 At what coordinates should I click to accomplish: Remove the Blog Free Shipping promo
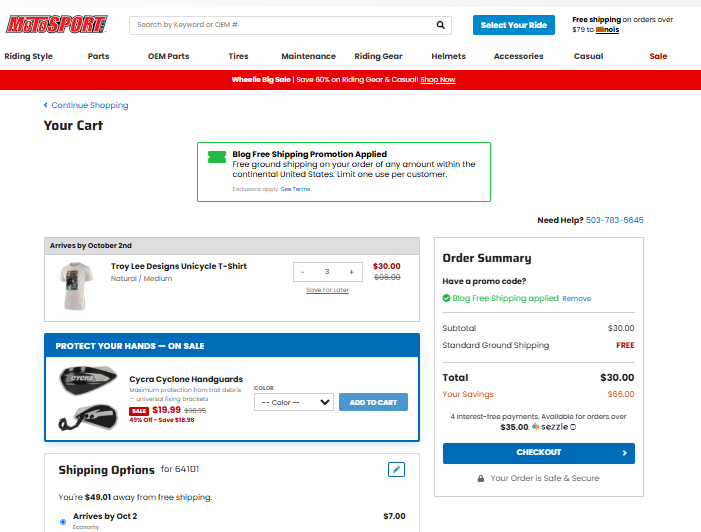577,299
